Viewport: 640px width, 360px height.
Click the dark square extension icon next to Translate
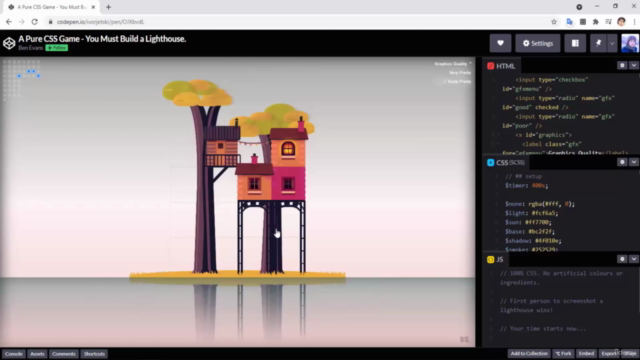point(583,22)
